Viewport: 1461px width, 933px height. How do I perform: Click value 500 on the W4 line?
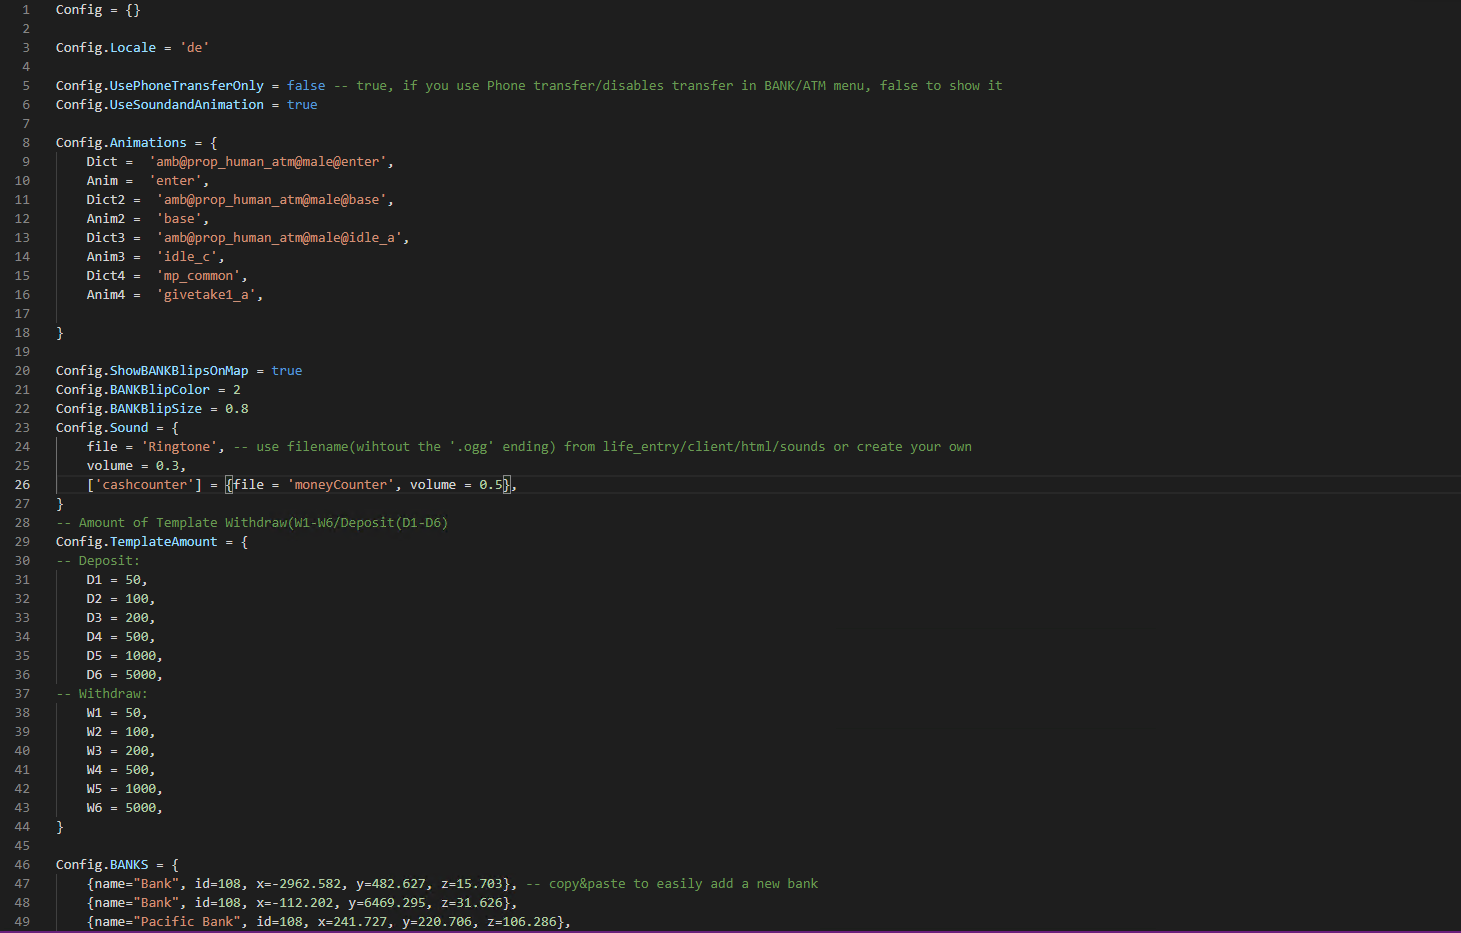click(137, 770)
